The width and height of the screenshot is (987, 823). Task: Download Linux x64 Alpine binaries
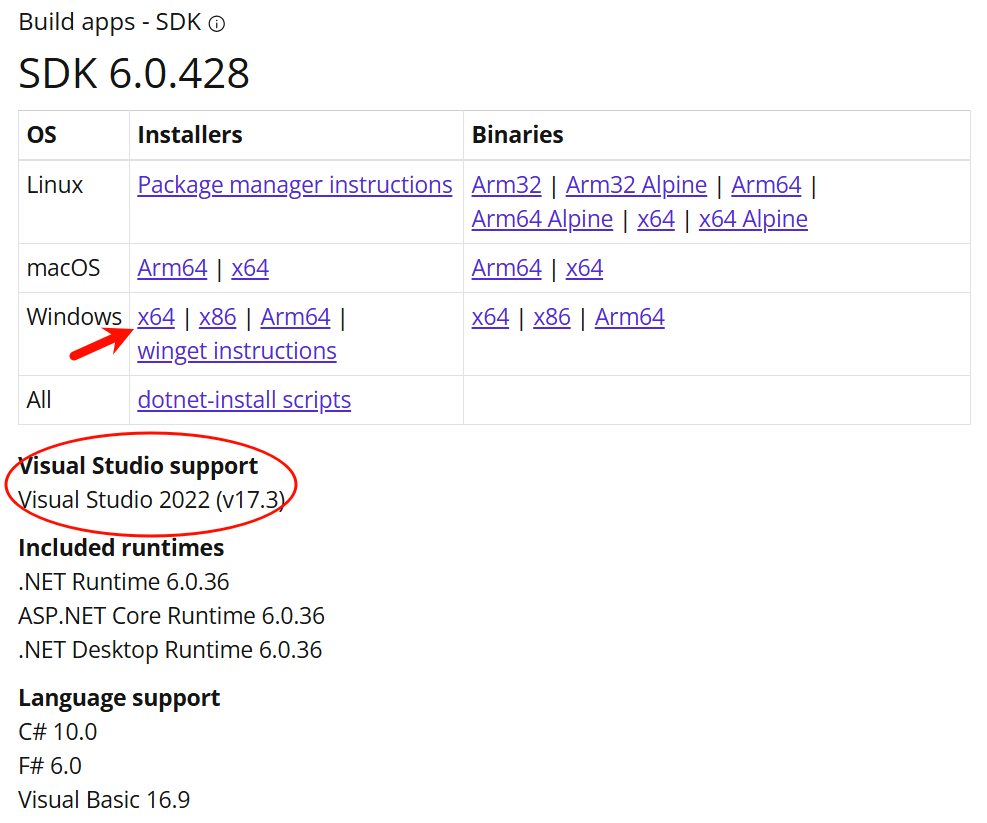753,219
